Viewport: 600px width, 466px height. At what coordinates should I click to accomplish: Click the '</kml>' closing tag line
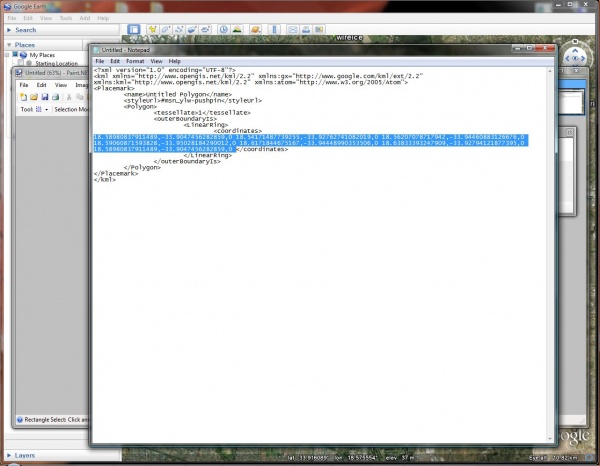coord(104,179)
